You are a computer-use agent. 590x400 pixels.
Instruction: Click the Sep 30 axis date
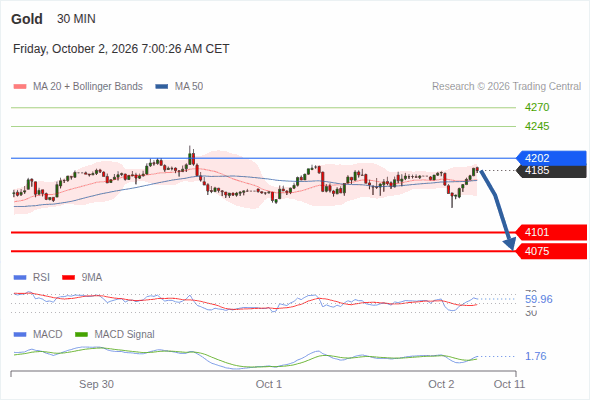point(96,384)
